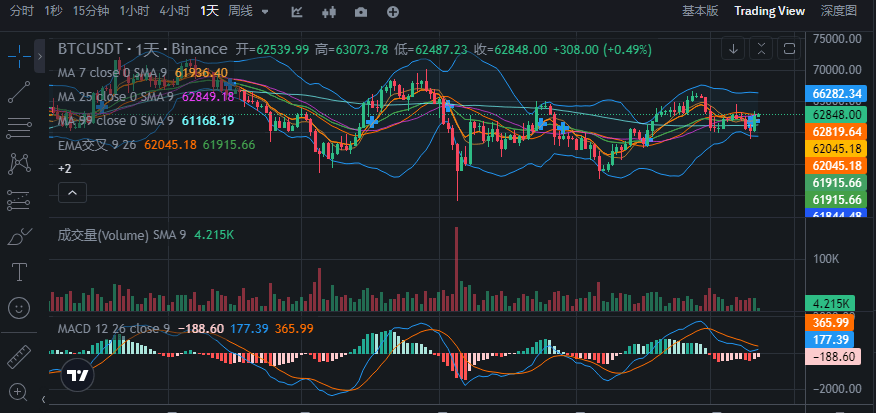
Task: Click the 62848.00 current price label
Action: click(836, 115)
